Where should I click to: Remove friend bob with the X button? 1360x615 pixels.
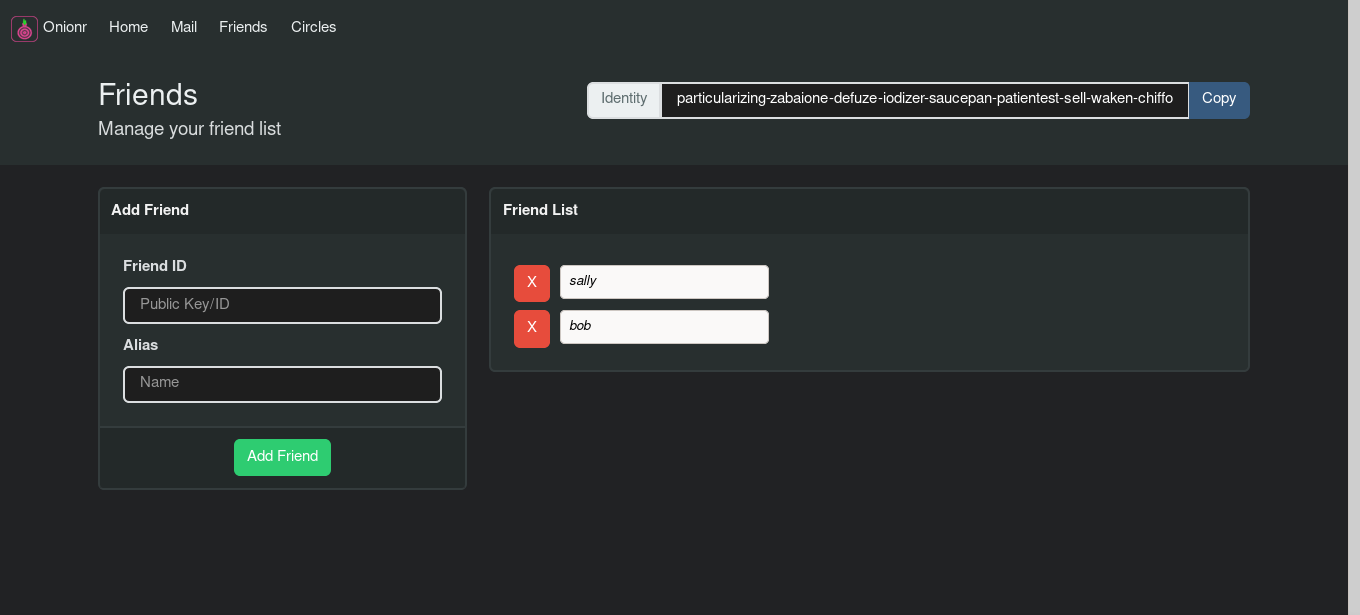[x=532, y=328]
